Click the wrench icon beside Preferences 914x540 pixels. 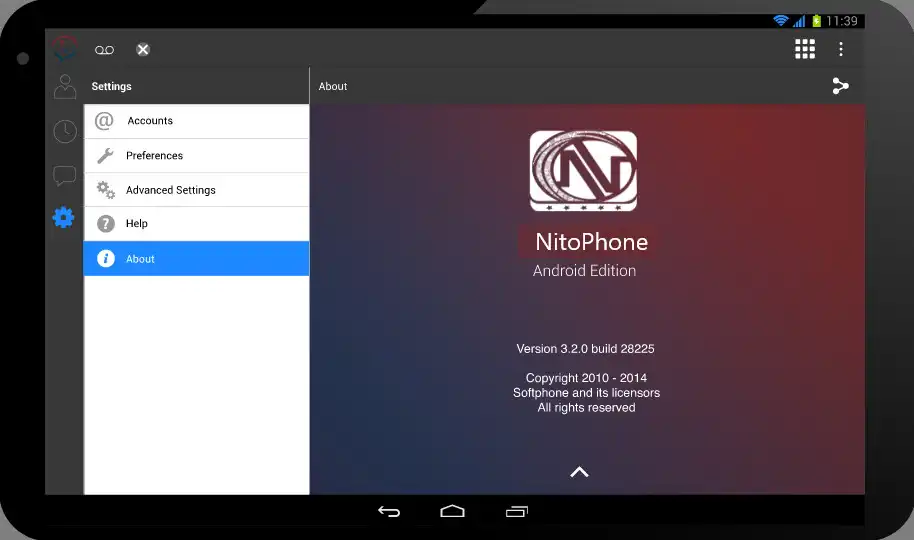click(106, 156)
